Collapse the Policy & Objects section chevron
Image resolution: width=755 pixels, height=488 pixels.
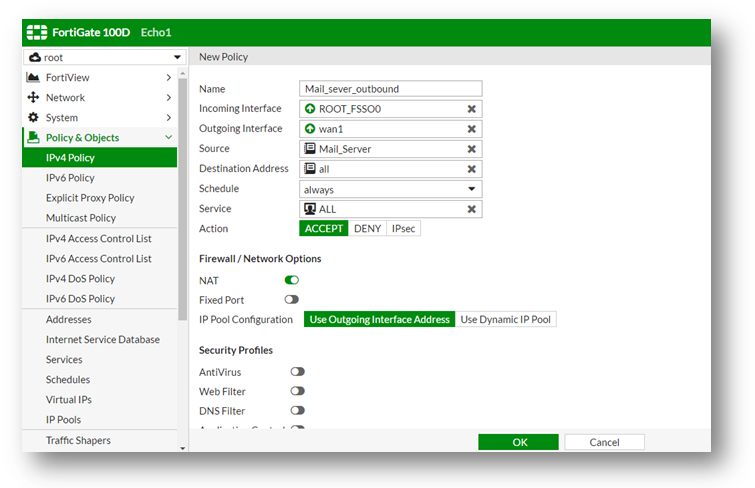[x=169, y=137]
